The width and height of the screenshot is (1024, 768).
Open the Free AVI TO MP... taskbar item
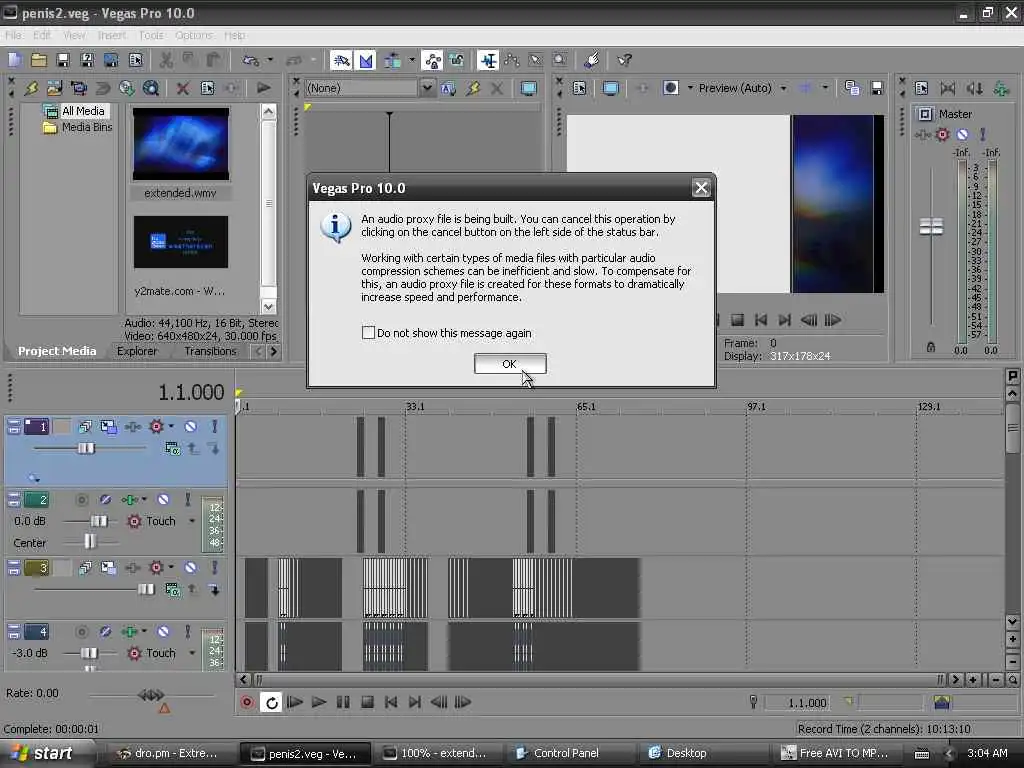(836, 753)
